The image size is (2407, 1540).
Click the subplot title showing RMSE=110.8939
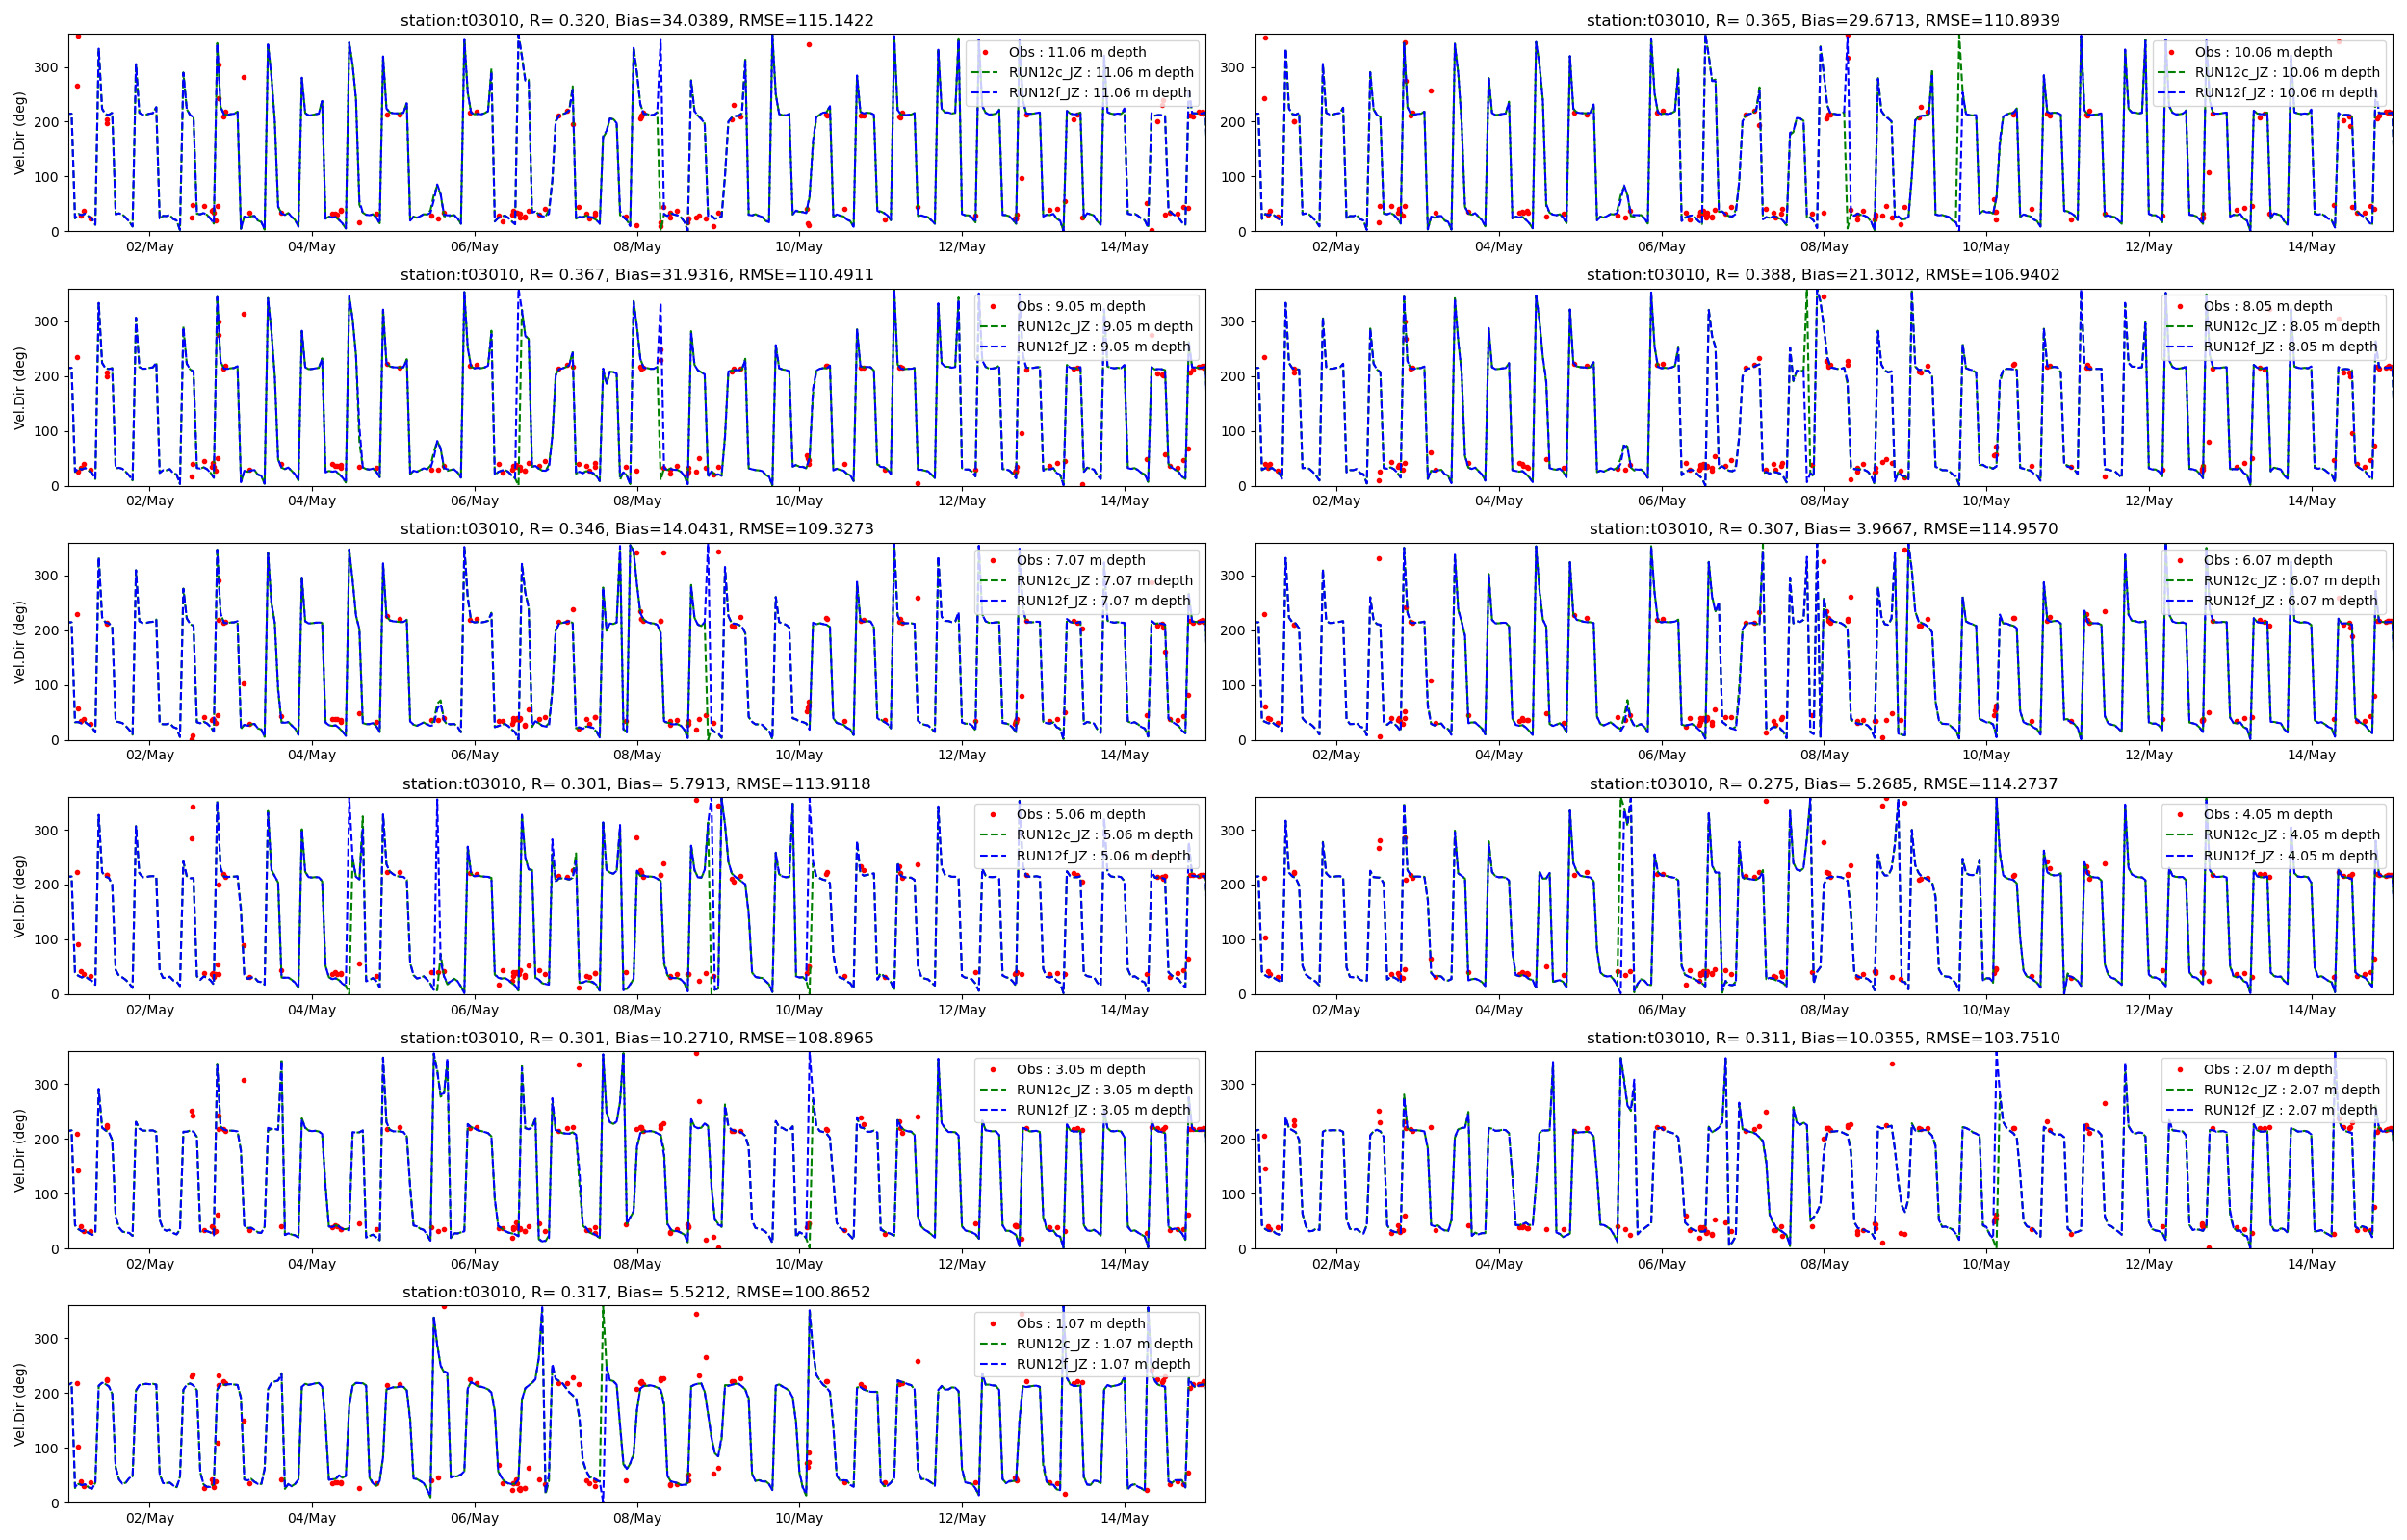(x=1822, y=20)
